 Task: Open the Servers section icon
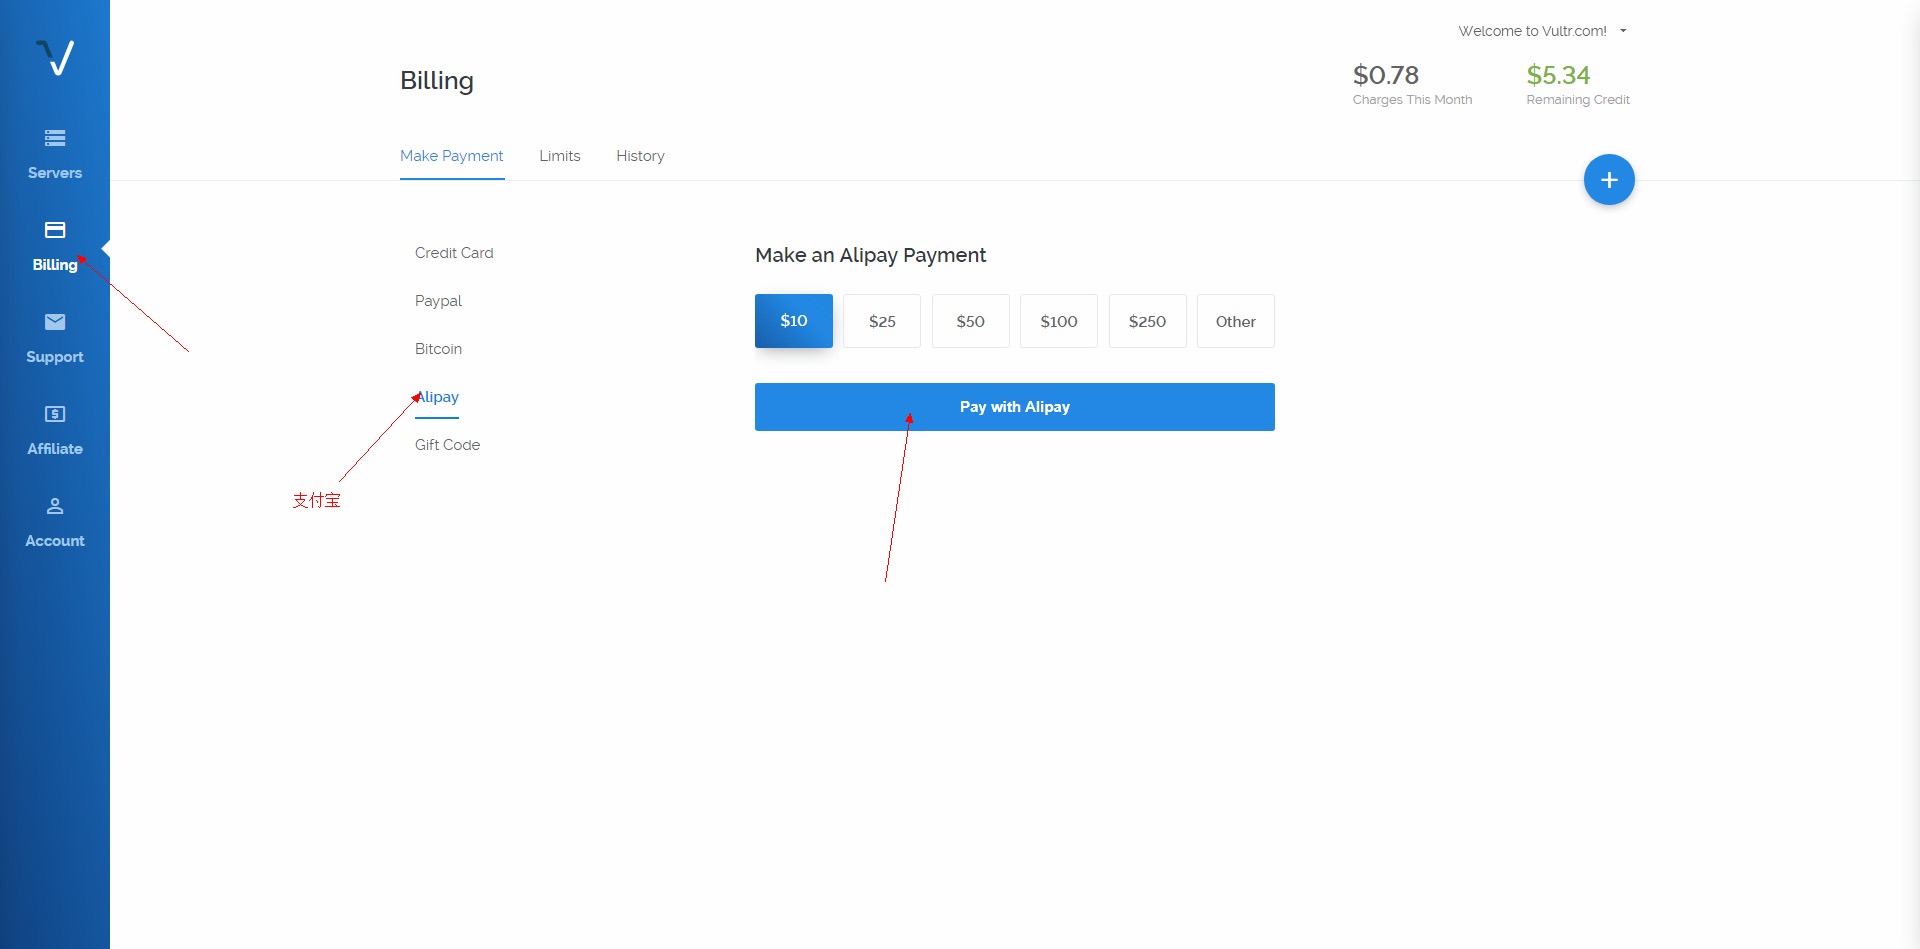[55, 138]
